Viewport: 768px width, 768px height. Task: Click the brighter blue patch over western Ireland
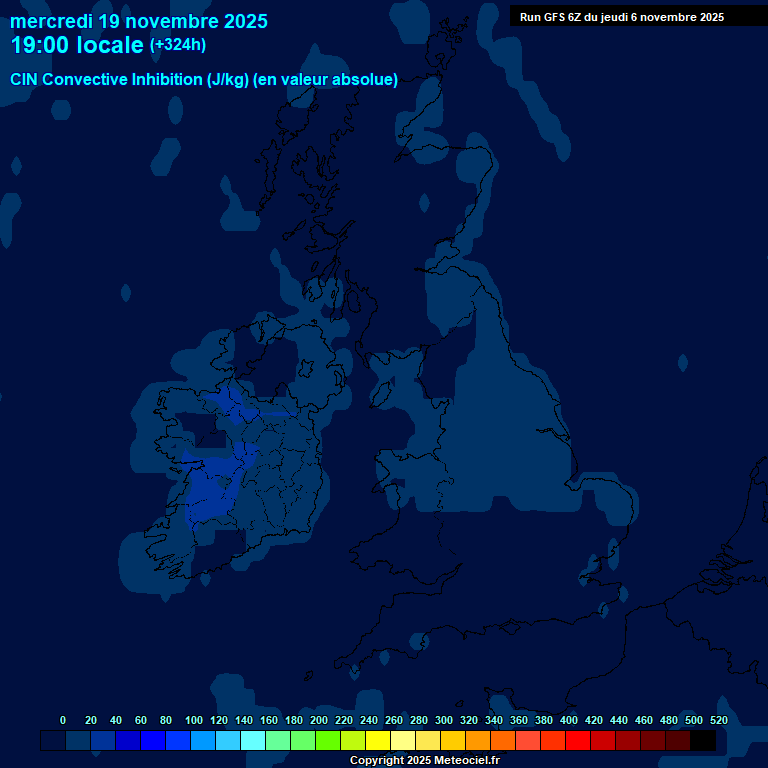point(210,490)
